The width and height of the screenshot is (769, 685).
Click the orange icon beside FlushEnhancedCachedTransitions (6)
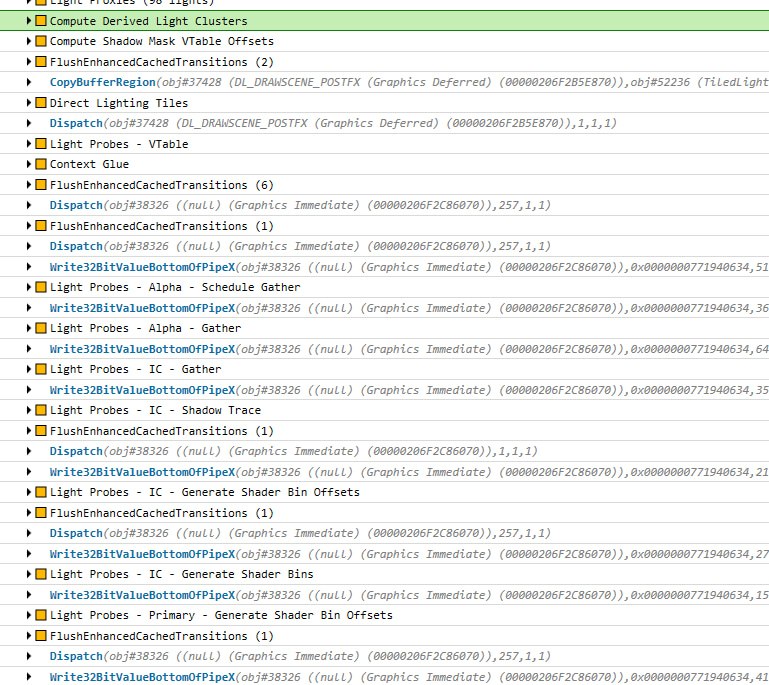coord(41,184)
